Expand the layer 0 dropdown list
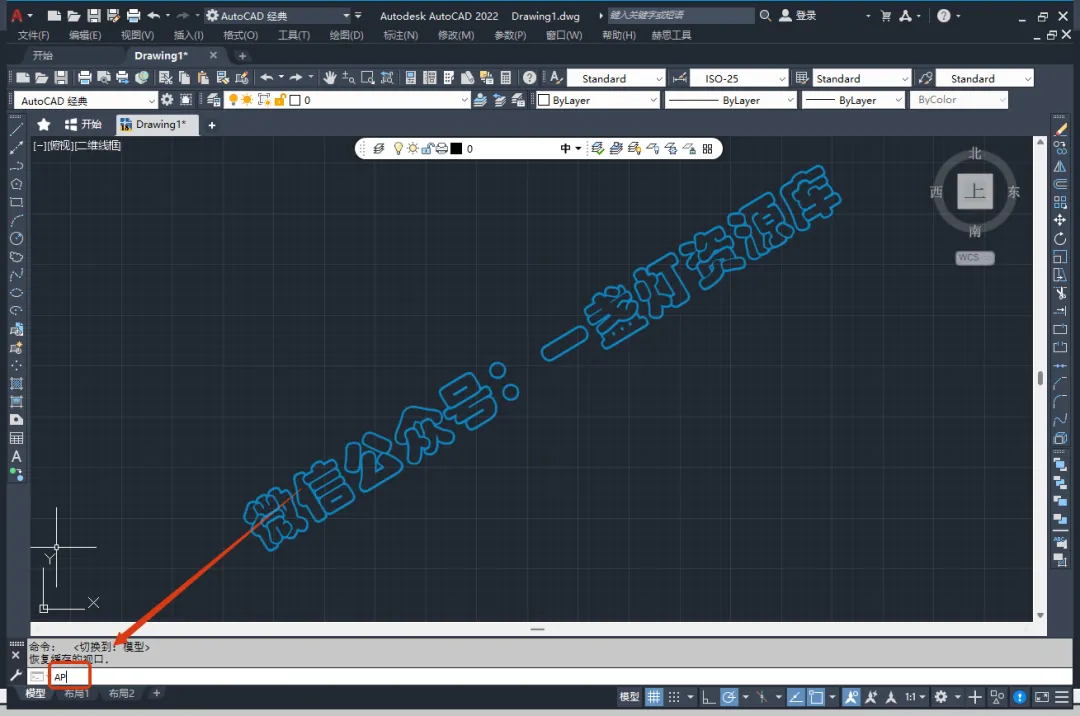 (x=464, y=101)
